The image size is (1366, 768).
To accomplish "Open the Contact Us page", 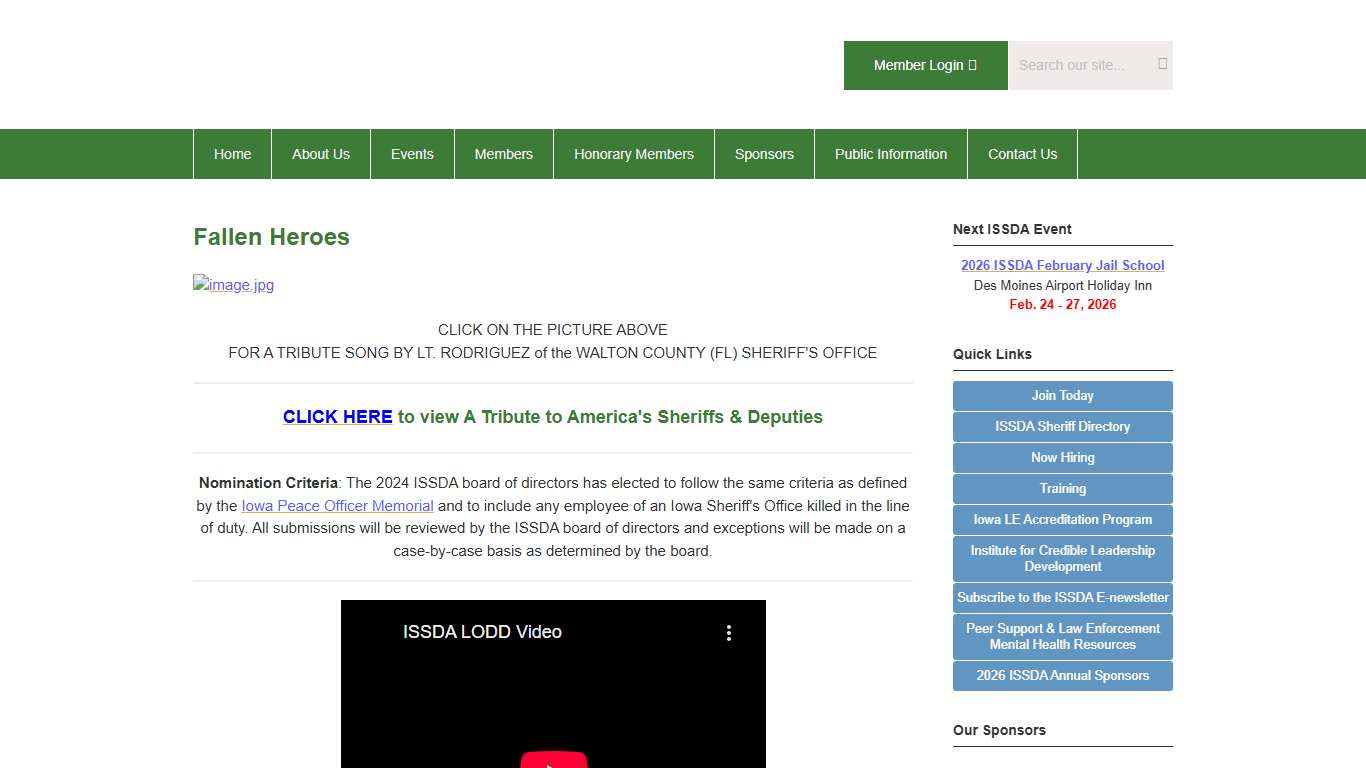I will (x=1022, y=154).
